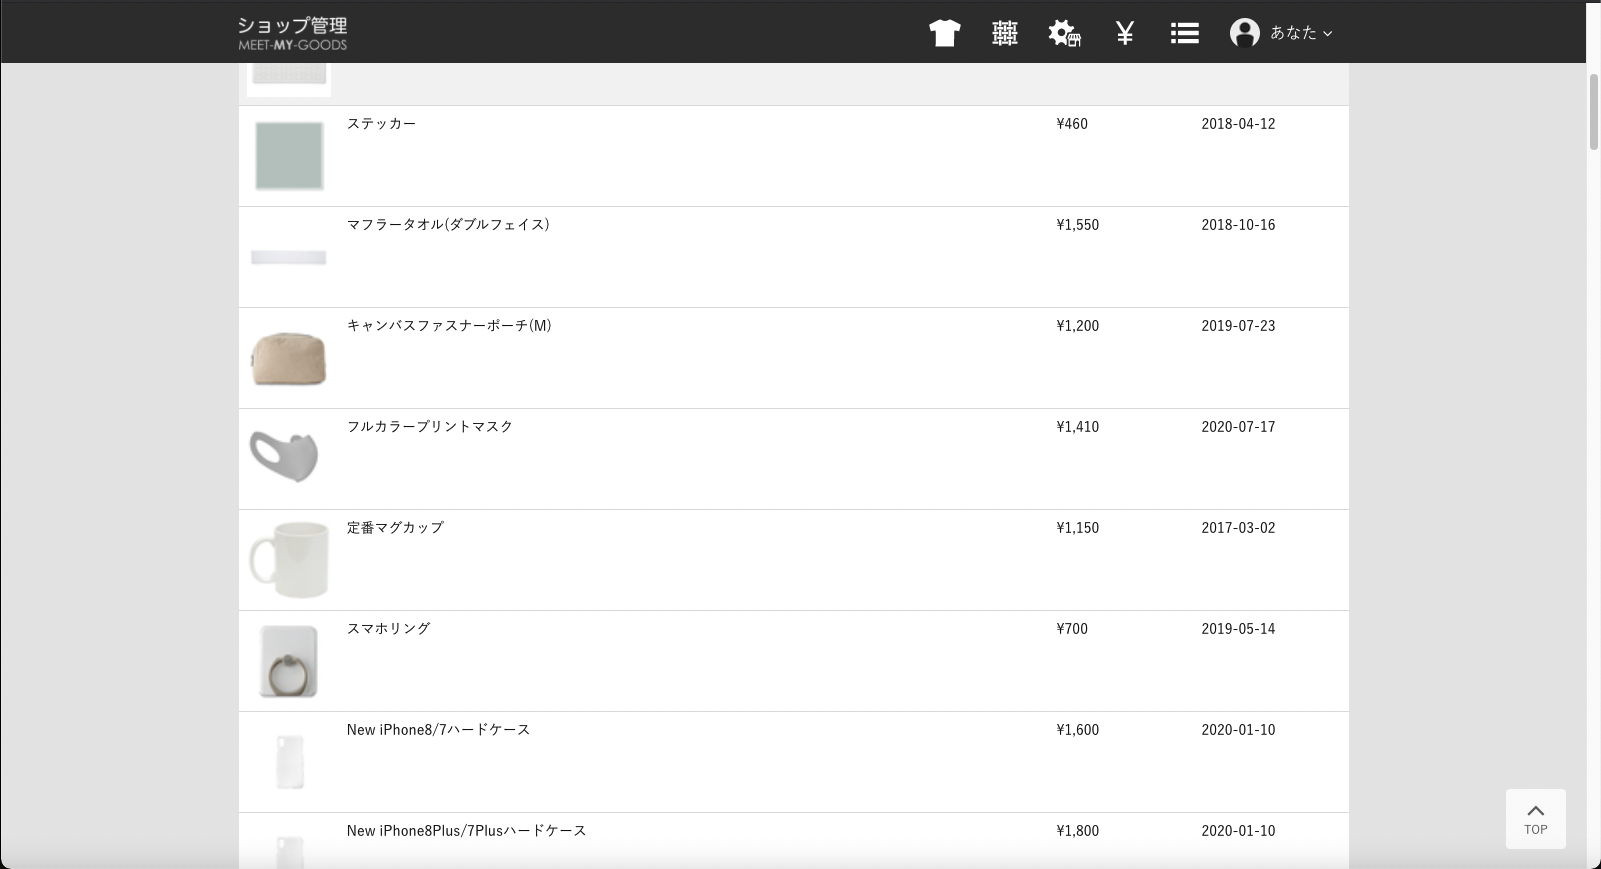
Task: Click the canvas pouch product thumbnail
Action: pyautogui.click(x=289, y=358)
